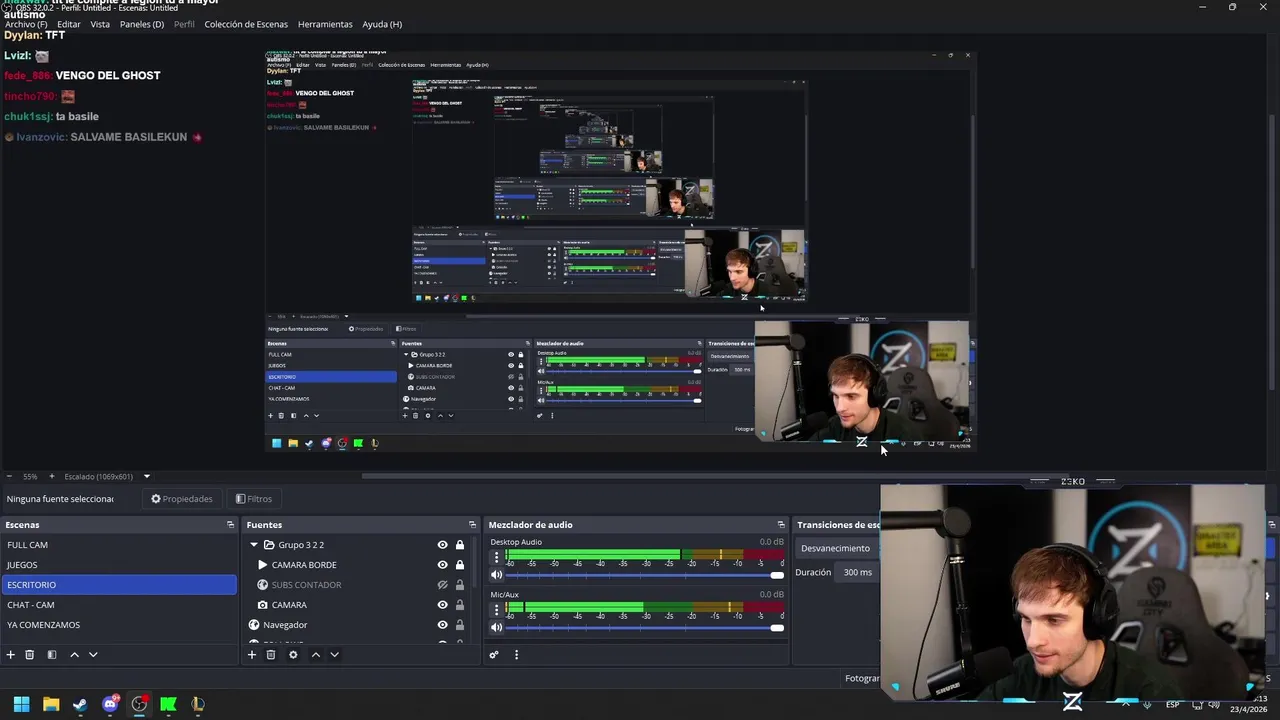Move source down in Fuentes toolbar

(334, 655)
